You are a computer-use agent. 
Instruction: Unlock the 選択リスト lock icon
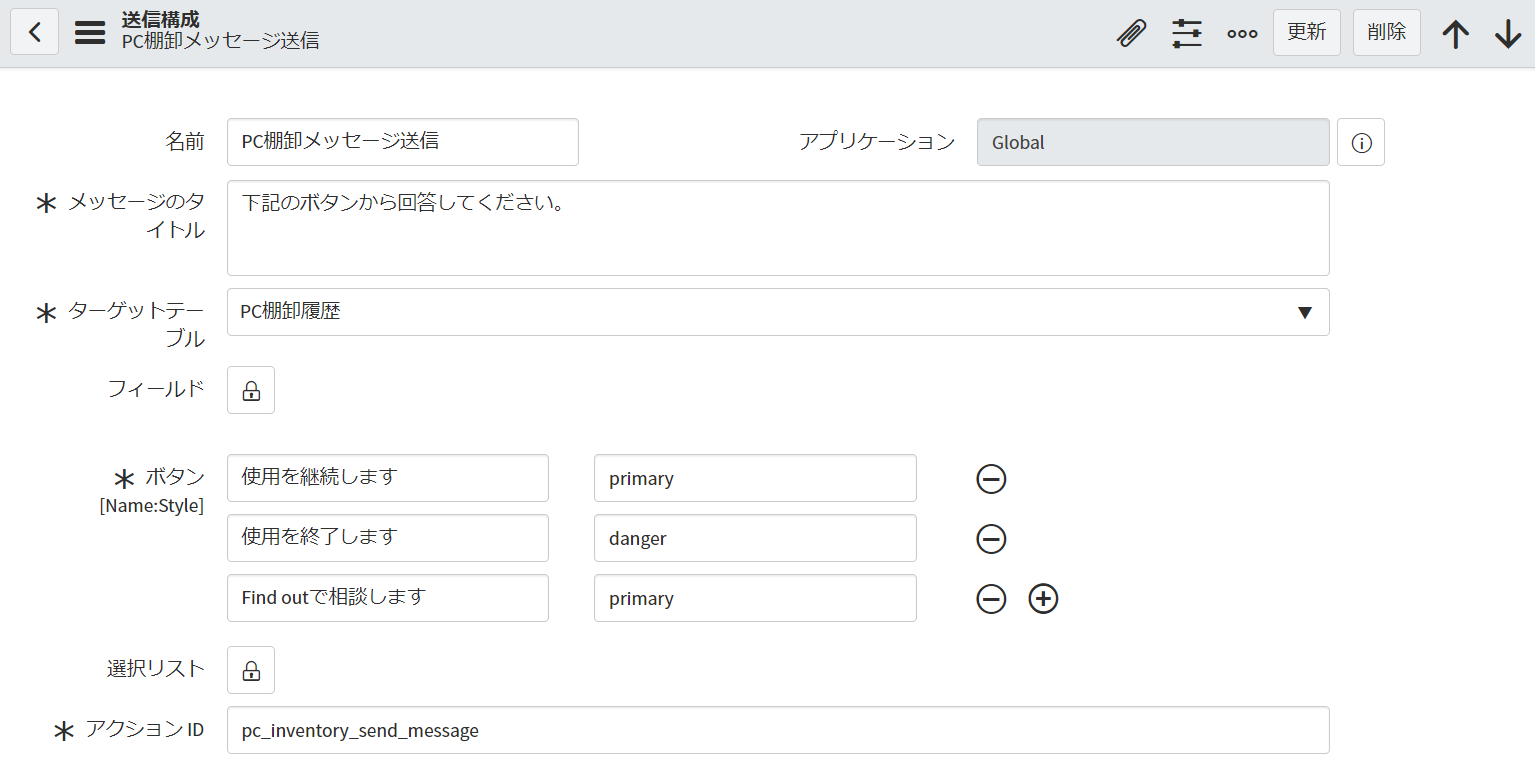[251, 670]
